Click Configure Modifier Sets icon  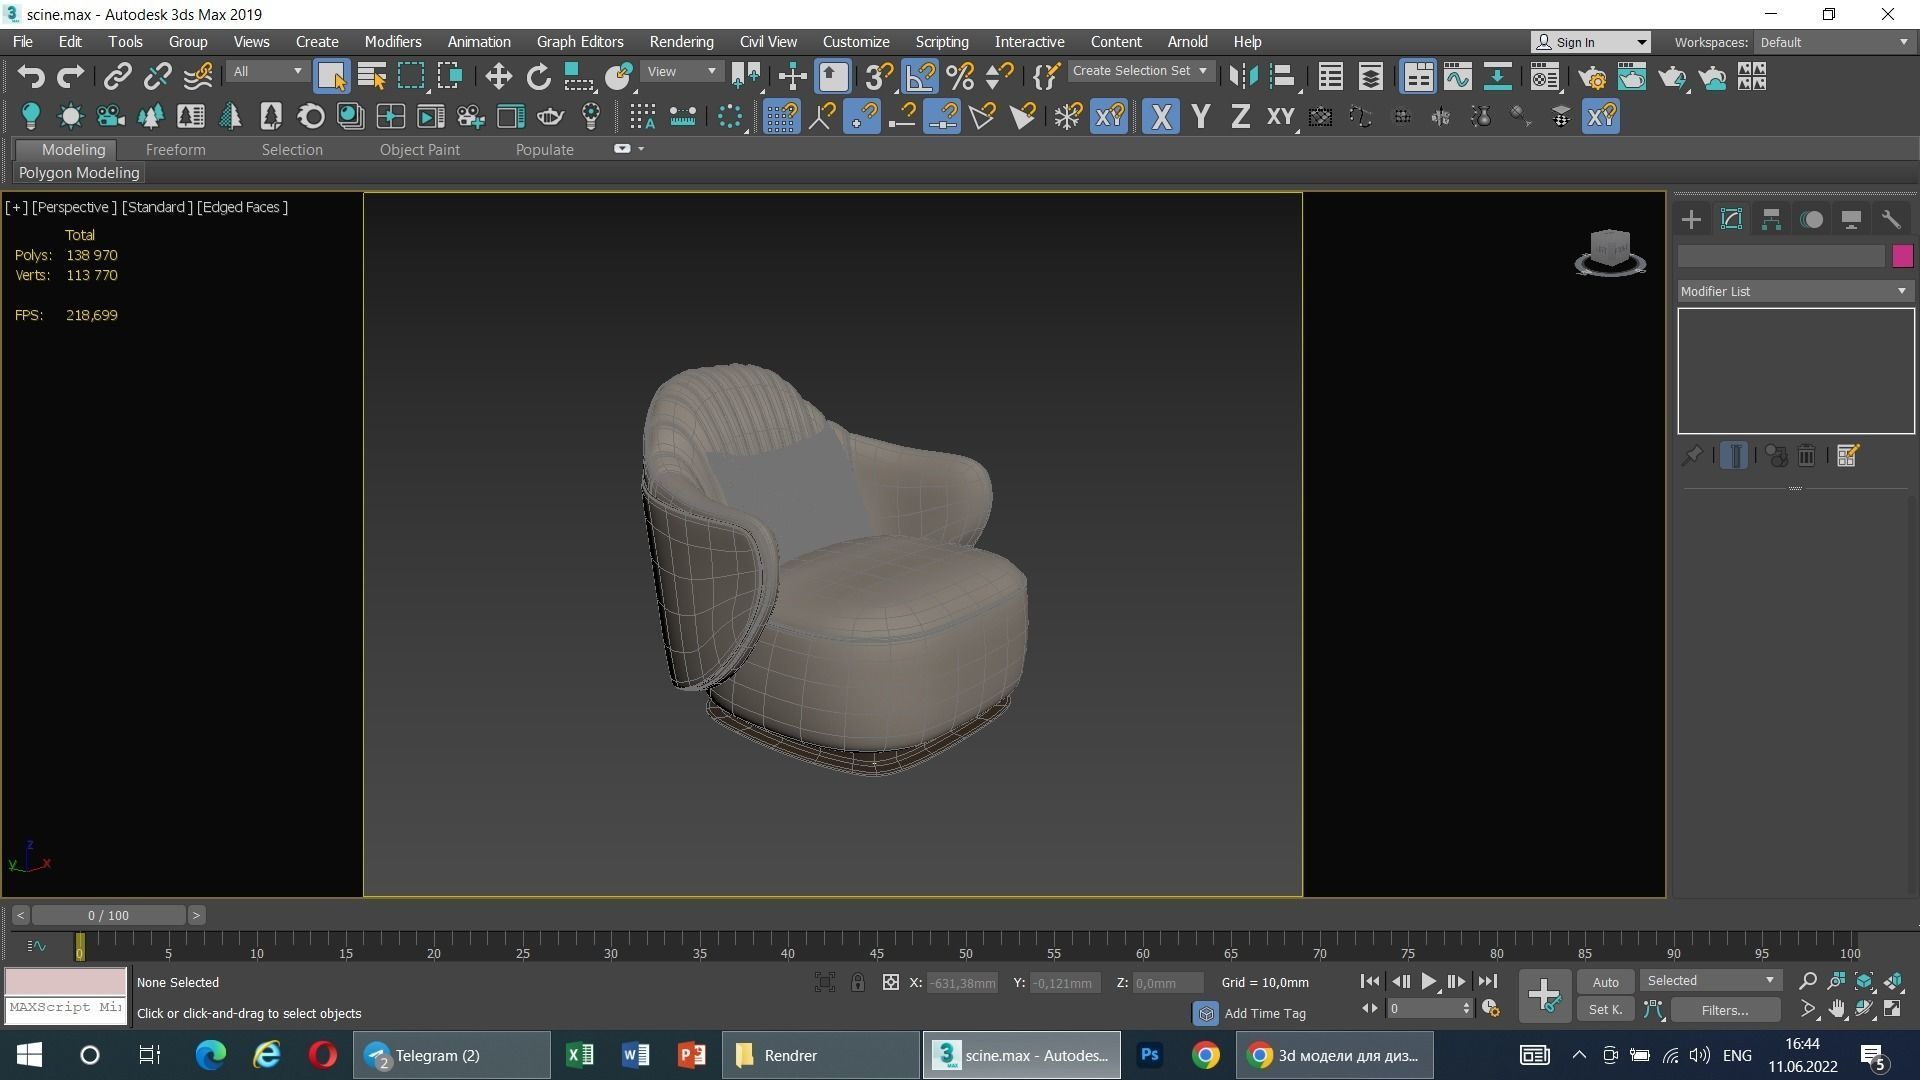pyautogui.click(x=1847, y=456)
